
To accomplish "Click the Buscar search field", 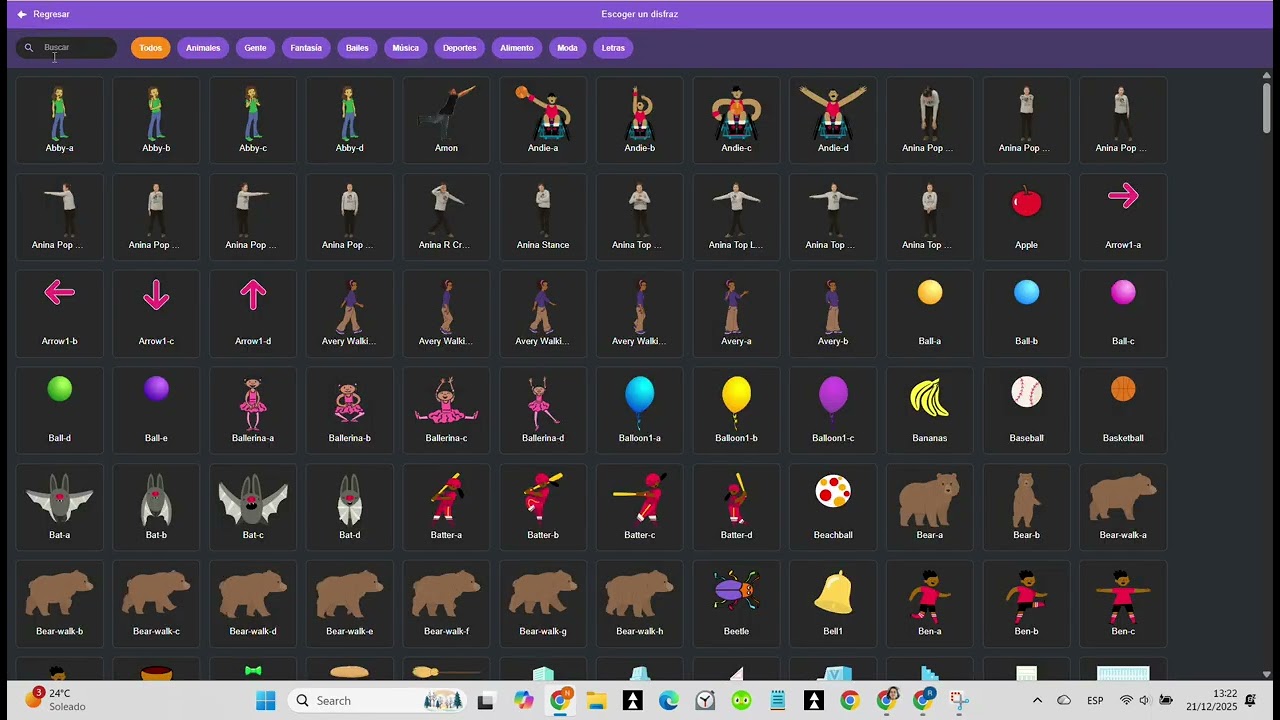I will pyautogui.click(x=66, y=47).
